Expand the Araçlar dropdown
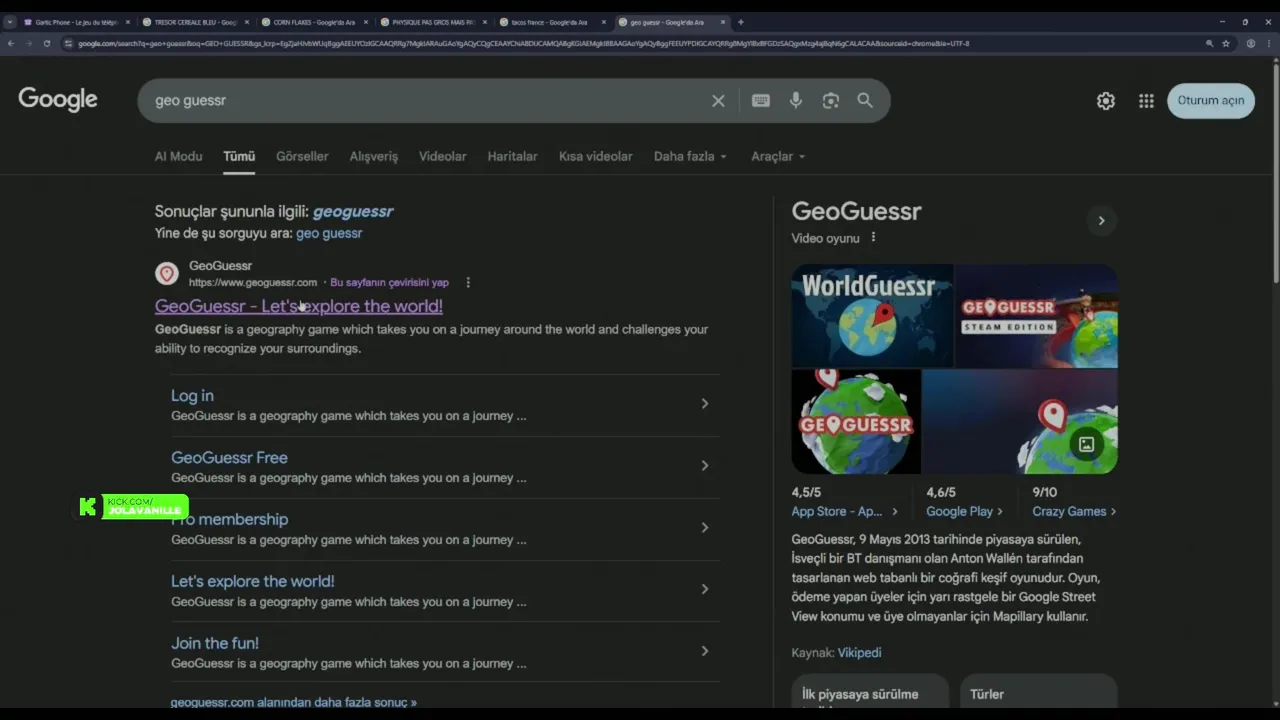Viewport: 1280px width, 720px height. (x=778, y=157)
